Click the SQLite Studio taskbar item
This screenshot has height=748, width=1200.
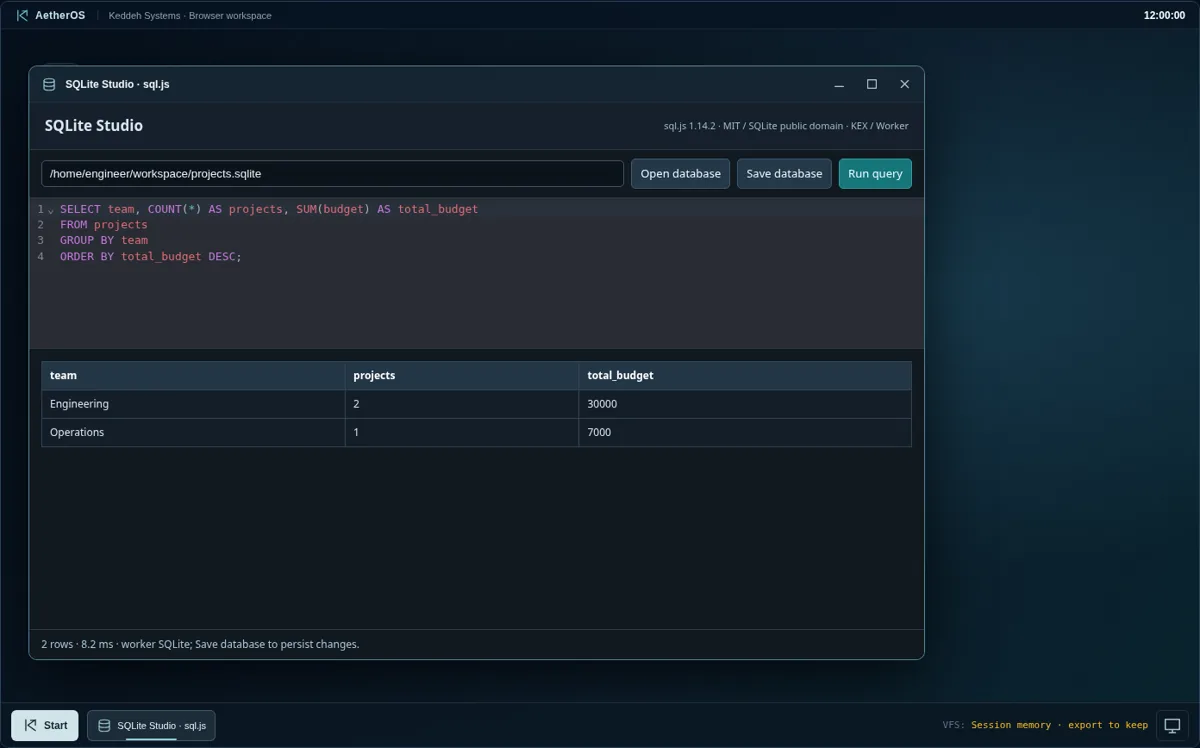click(151, 725)
